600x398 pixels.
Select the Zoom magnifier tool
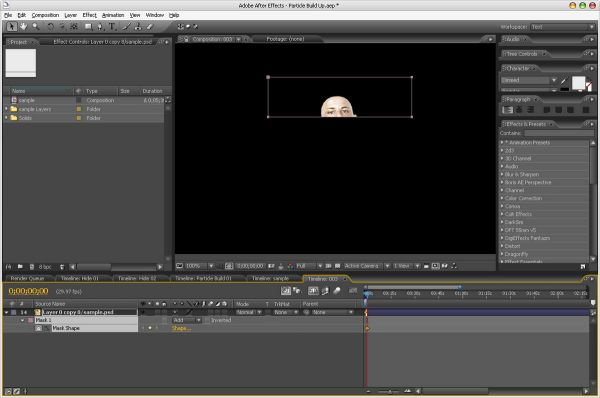point(36,26)
